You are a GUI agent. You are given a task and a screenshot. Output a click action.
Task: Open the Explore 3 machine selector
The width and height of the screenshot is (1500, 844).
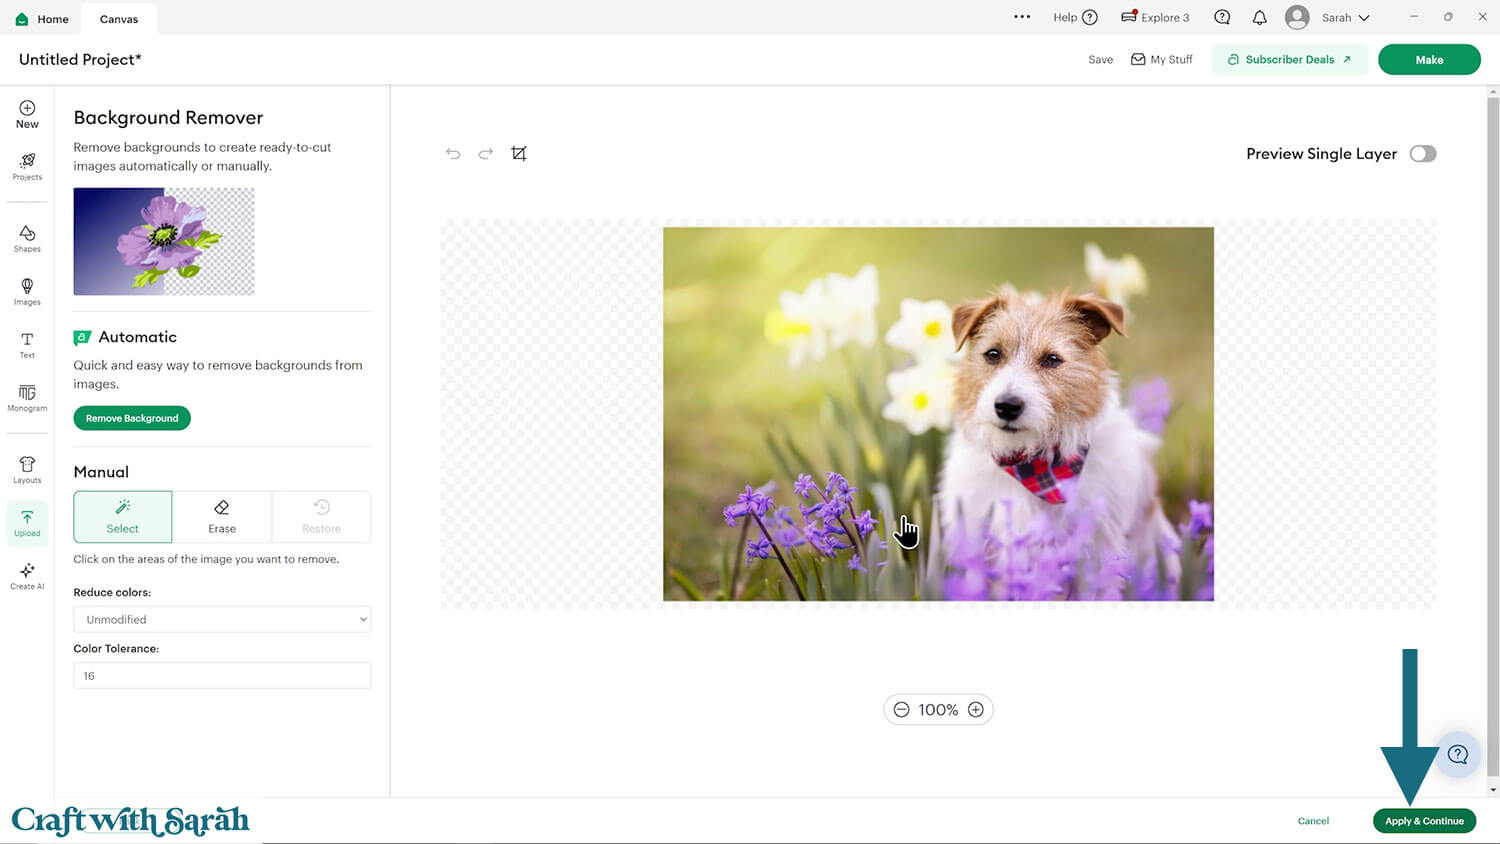point(1155,18)
